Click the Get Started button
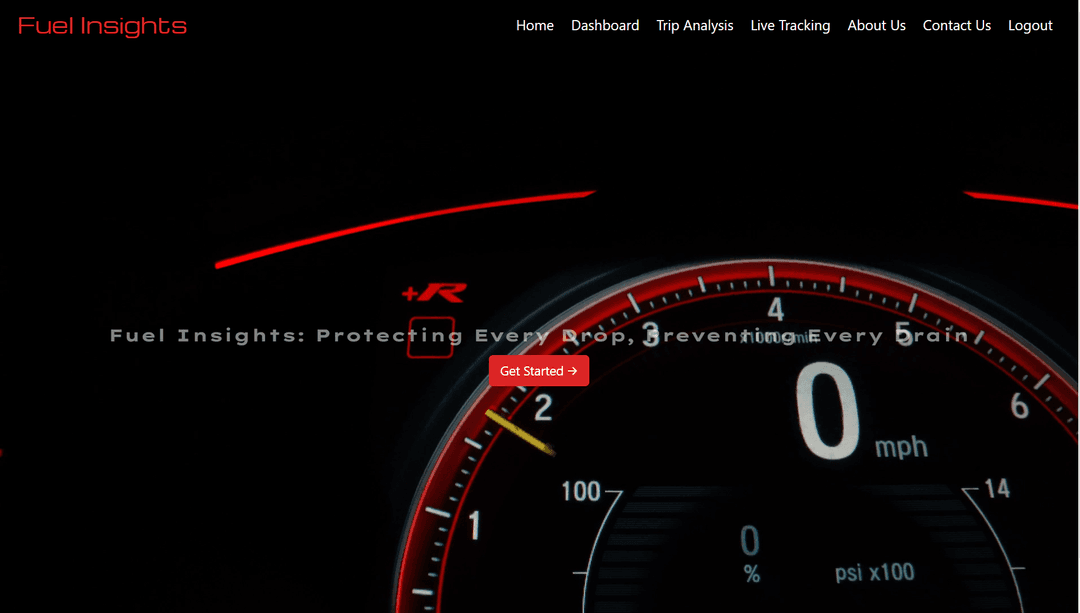The image size is (1080, 613). click(539, 371)
